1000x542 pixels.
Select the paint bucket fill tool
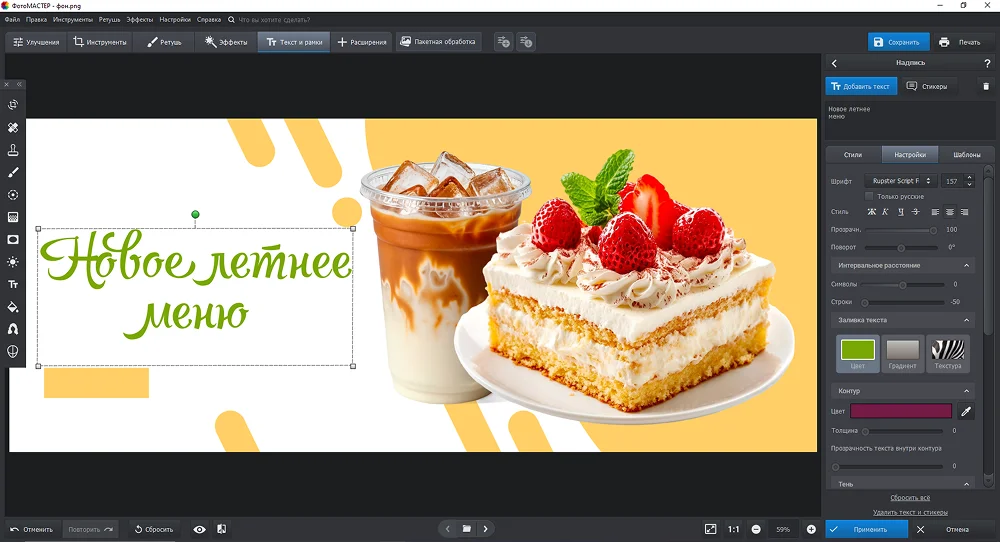13,307
